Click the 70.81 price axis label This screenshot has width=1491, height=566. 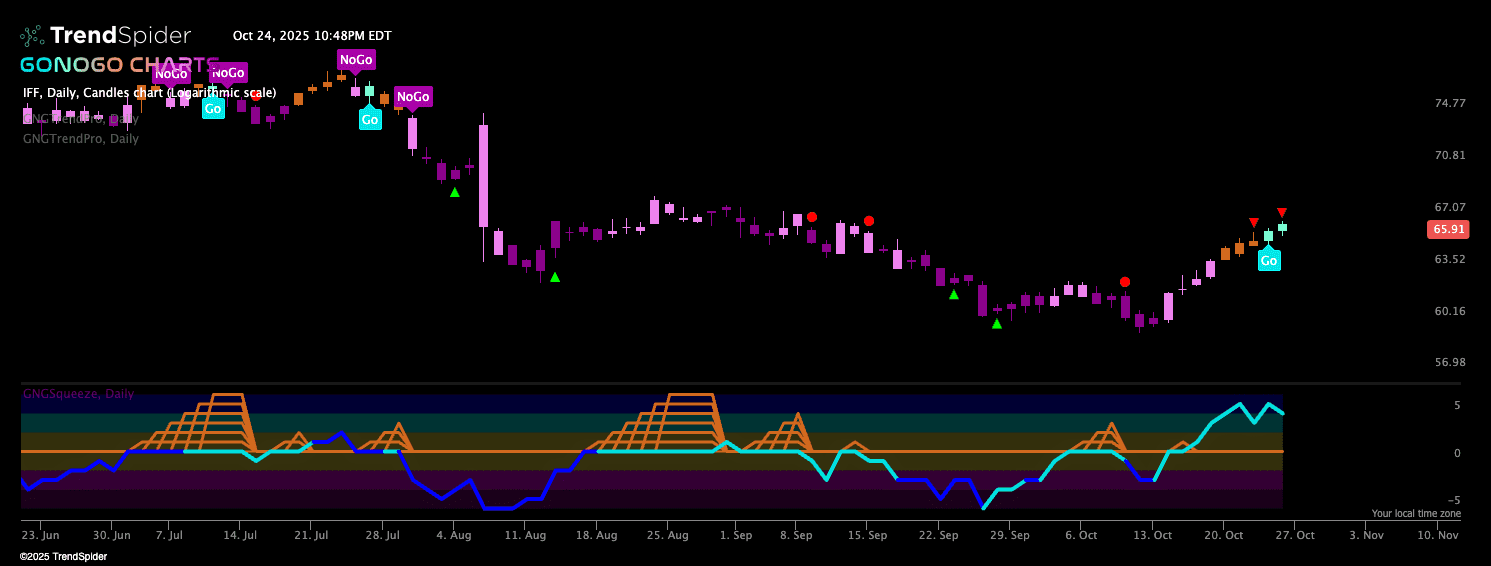click(1450, 155)
